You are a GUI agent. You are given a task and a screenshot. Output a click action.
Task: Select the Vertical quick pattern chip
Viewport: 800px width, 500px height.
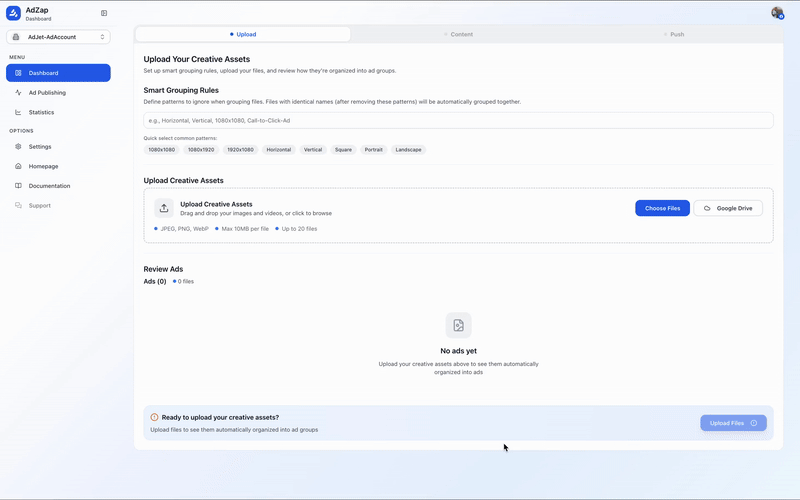point(313,150)
